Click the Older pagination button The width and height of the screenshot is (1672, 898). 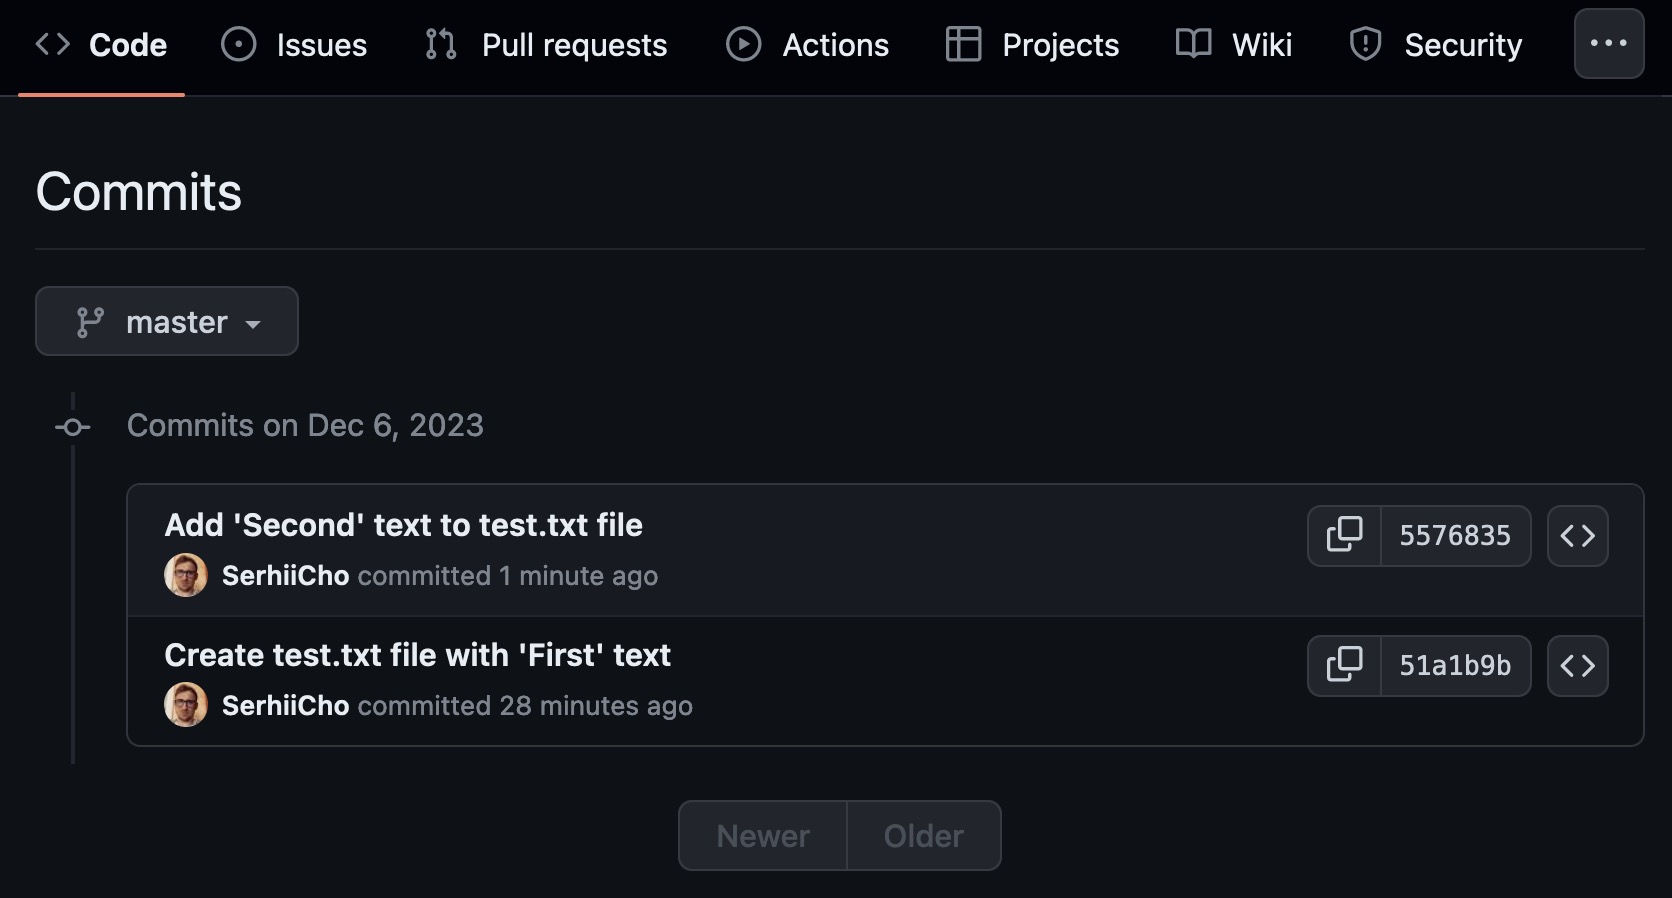pos(922,835)
